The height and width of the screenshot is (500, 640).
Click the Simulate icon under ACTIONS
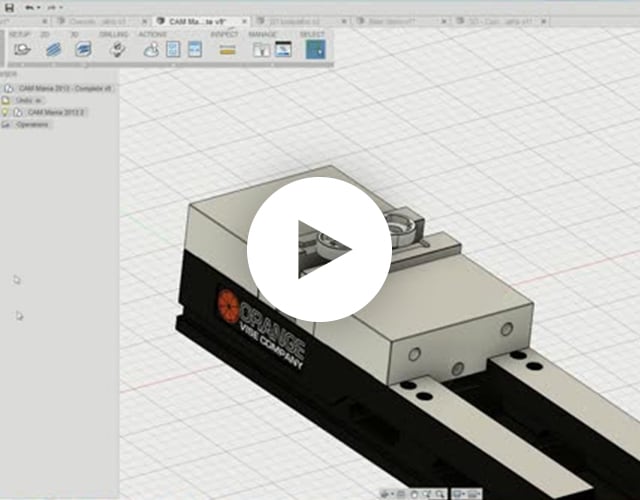tap(151, 49)
